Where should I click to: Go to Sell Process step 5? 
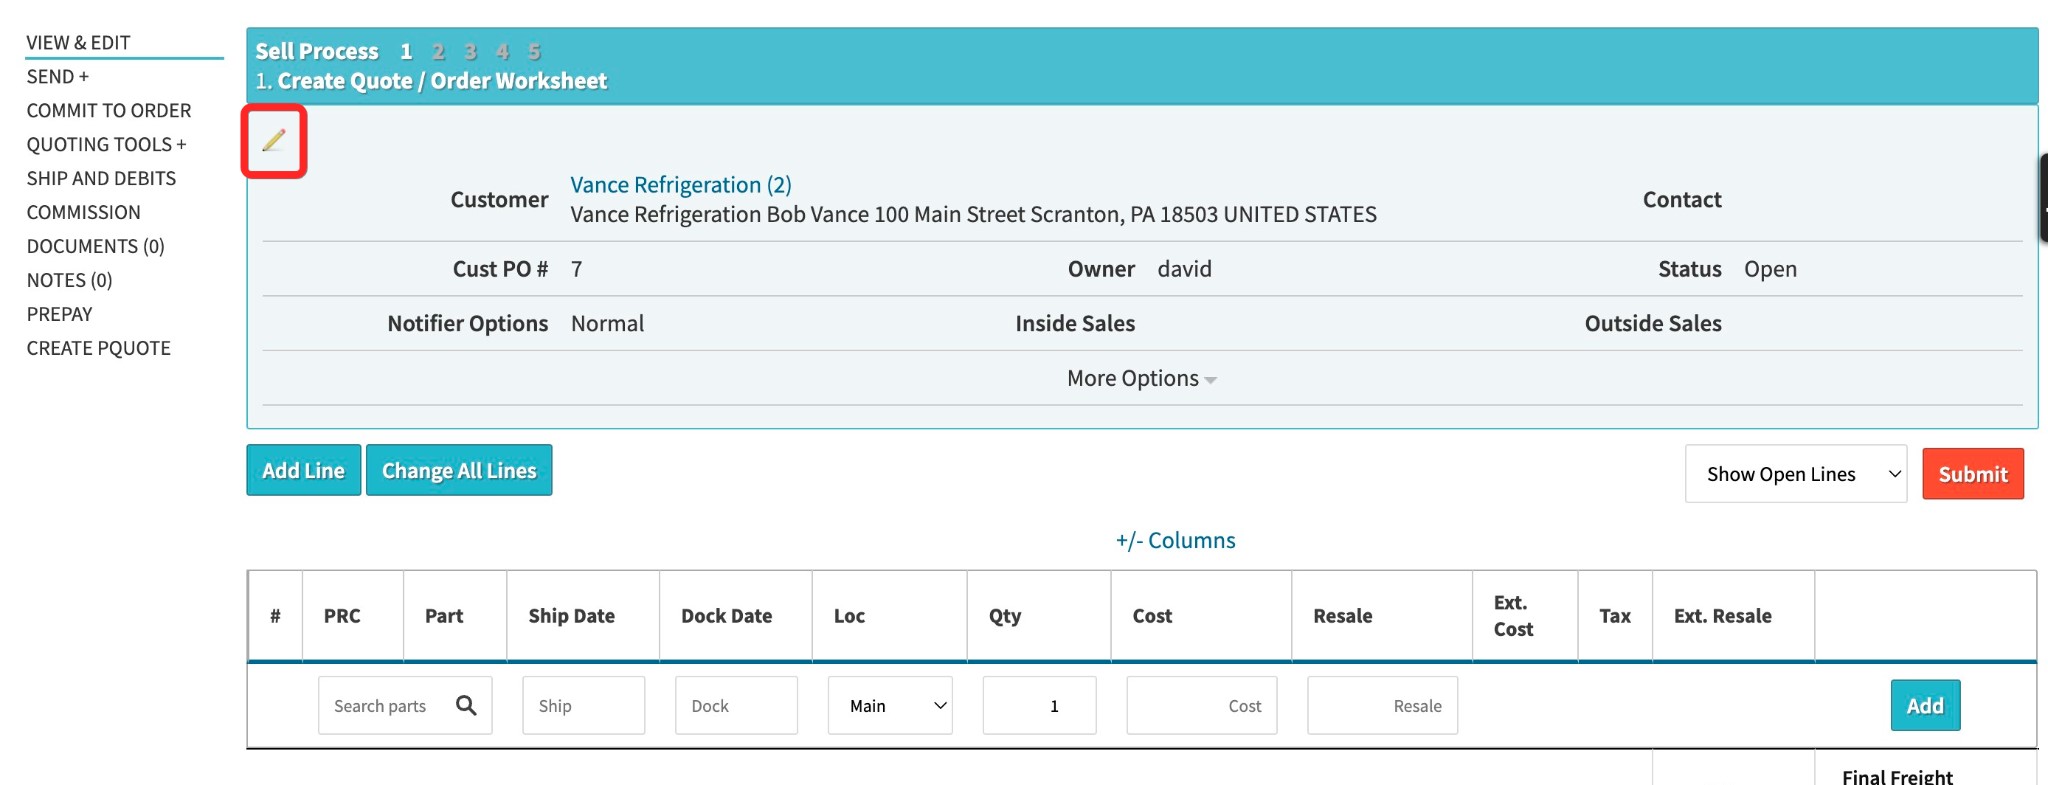pos(534,52)
